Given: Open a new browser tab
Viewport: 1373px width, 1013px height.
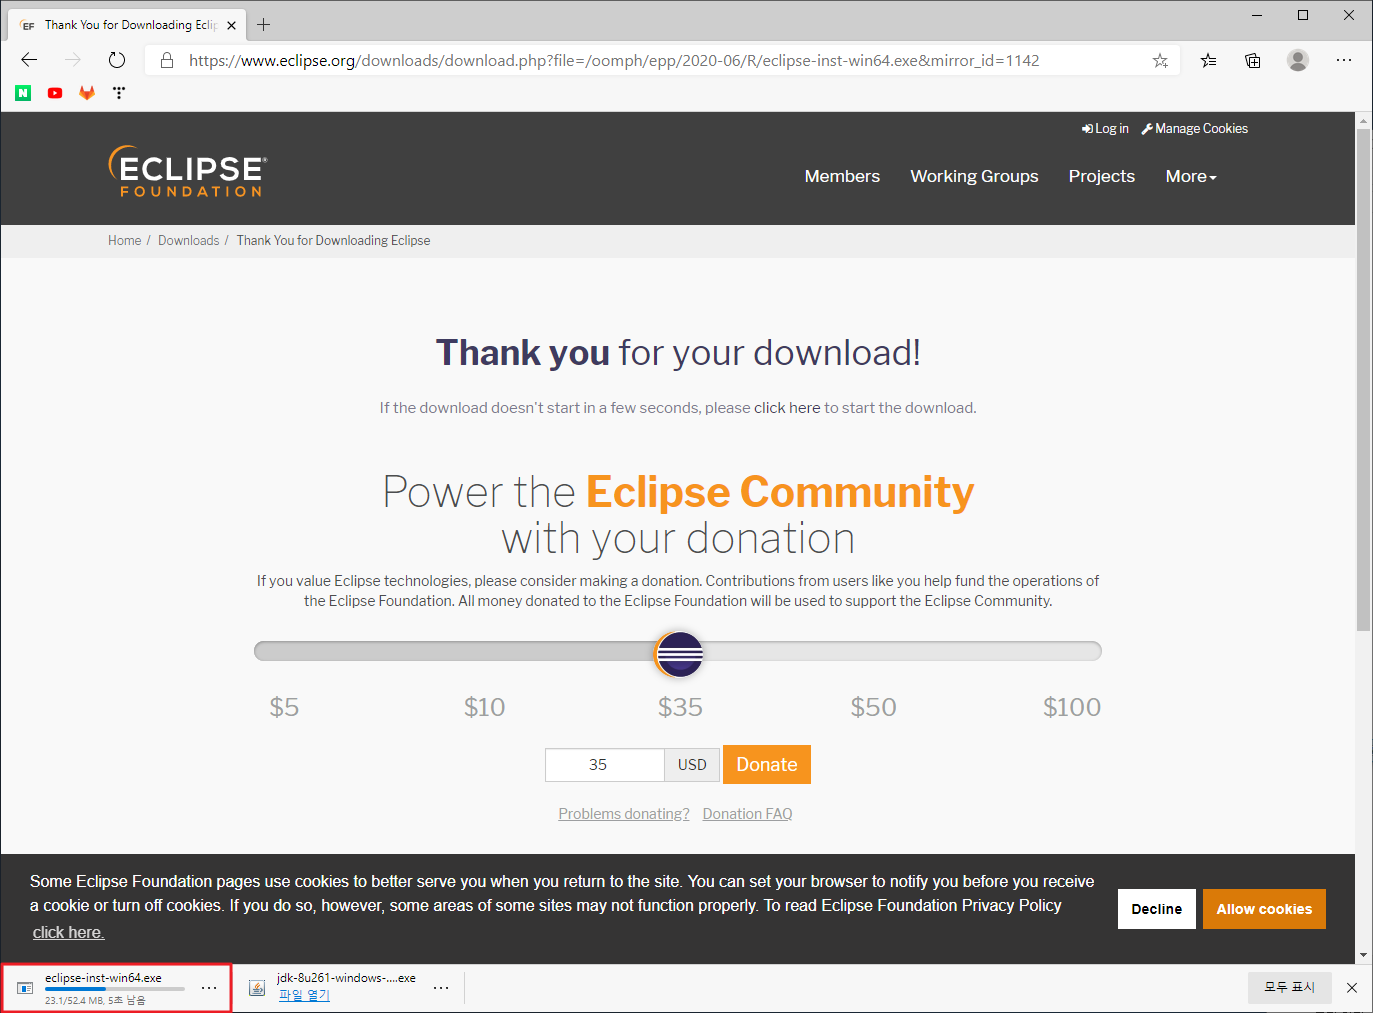Looking at the screenshot, I should 264,24.
